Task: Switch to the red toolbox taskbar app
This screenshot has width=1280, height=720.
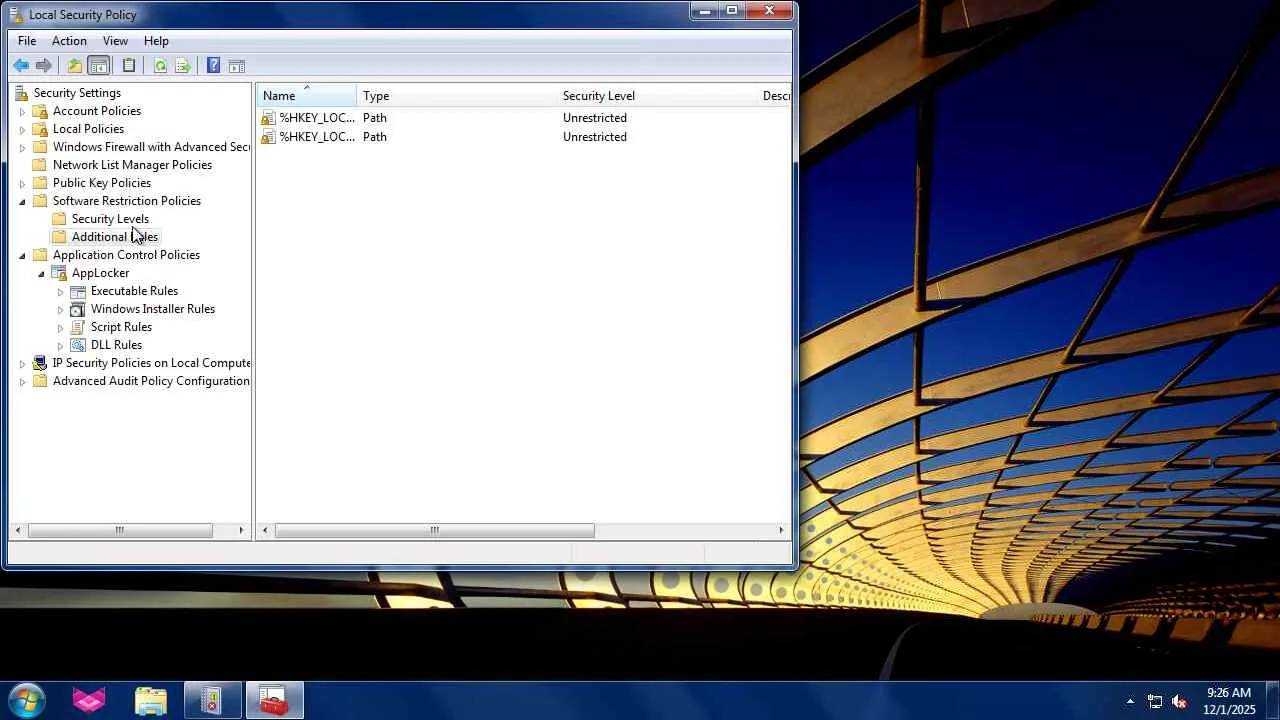Action: point(273,700)
